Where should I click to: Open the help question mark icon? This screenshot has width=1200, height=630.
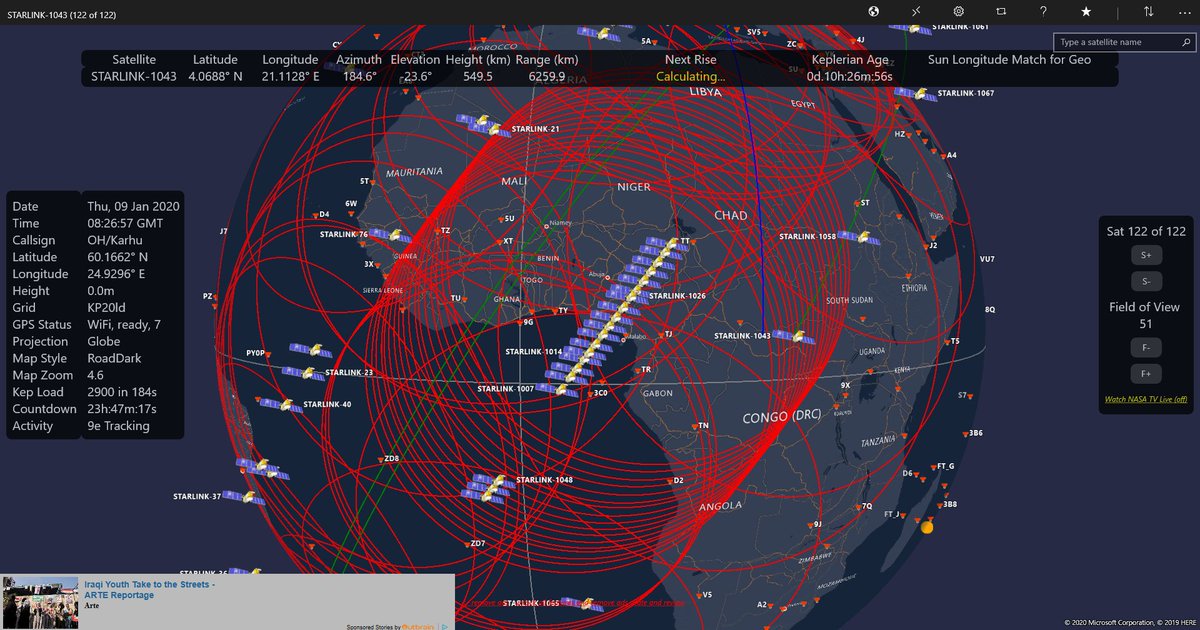coord(1043,11)
